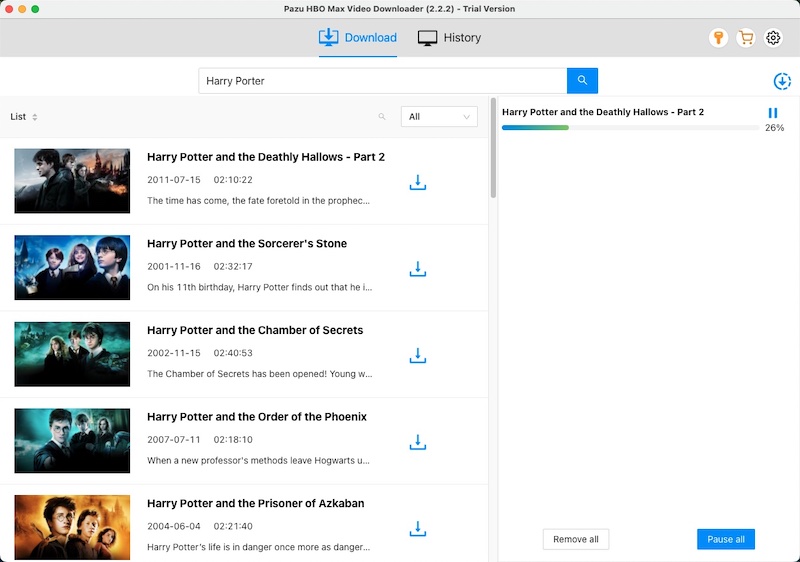800x562 pixels.
Task: Click the Deathly Hallows Part 2 title in results list
Action: [x=266, y=157]
